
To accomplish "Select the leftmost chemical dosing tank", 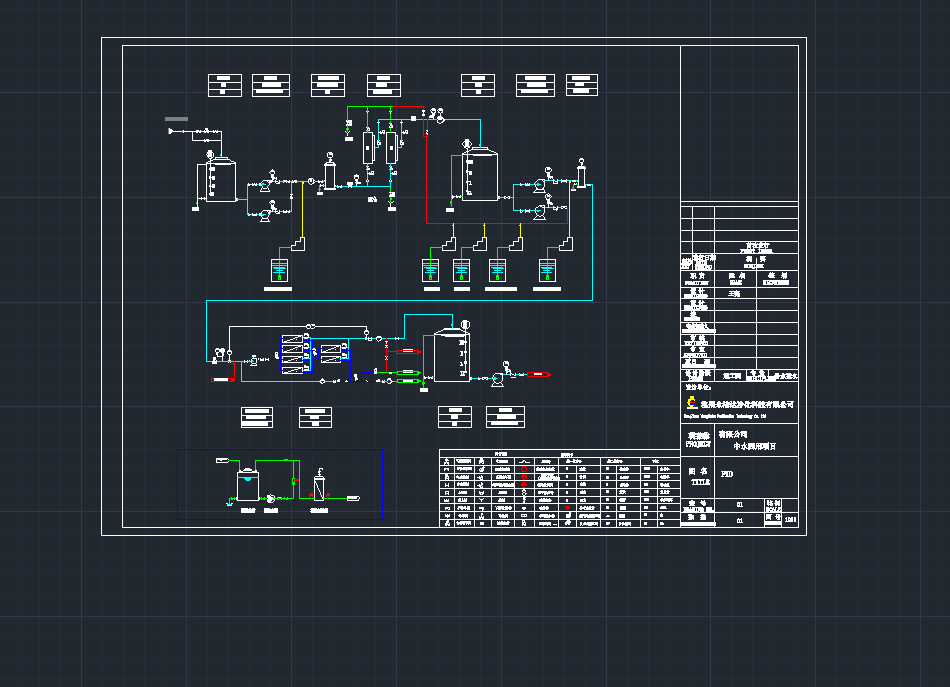I will click(x=279, y=270).
